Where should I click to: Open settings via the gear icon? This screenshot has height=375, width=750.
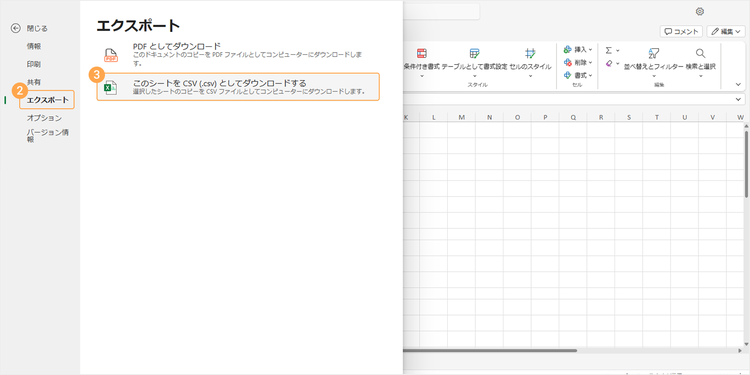pyautogui.click(x=700, y=11)
